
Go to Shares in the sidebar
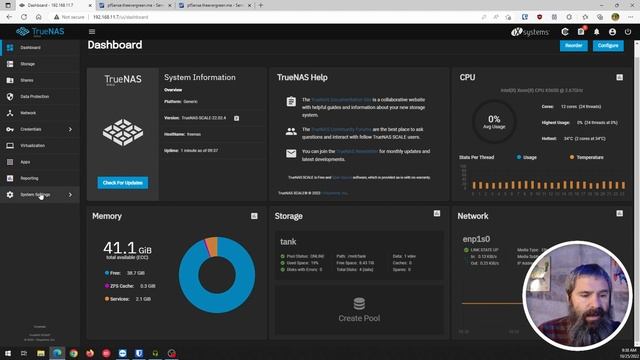pyautogui.click(x=40, y=80)
